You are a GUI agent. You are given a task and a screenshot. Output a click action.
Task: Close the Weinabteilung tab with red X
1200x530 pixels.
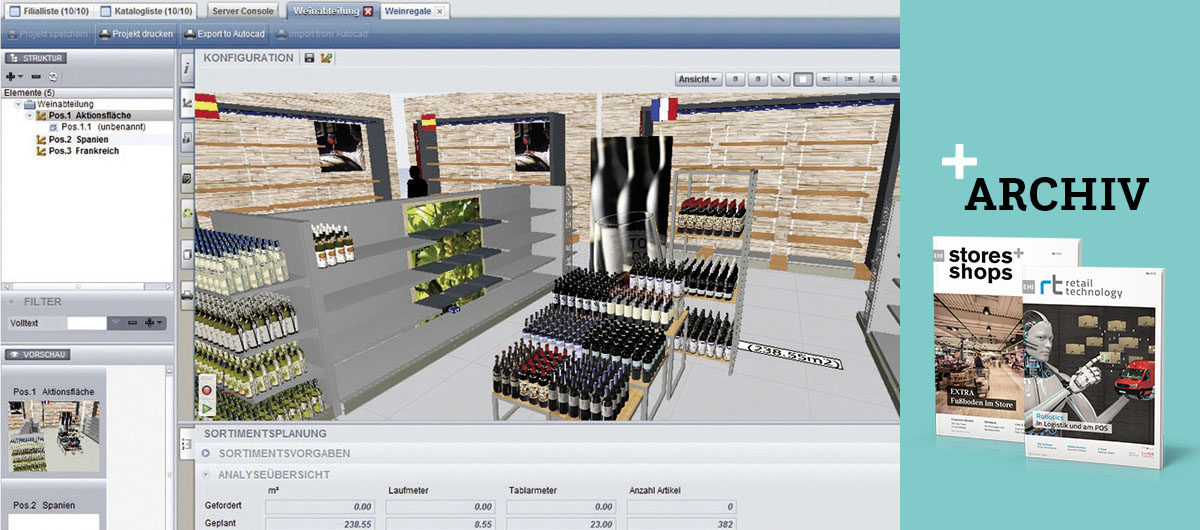(368, 11)
